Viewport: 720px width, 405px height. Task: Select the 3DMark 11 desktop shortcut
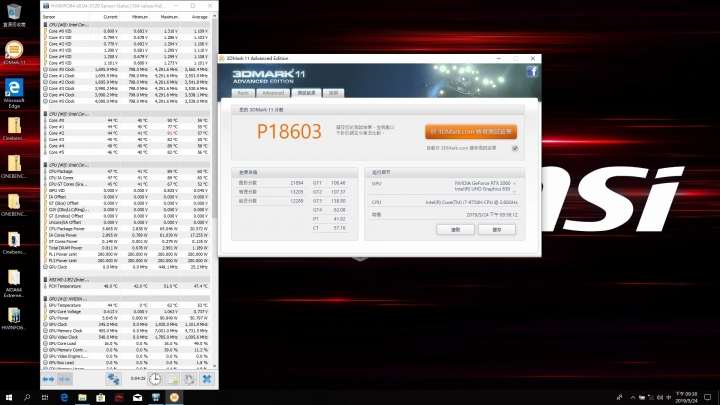[x=14, y=53]
